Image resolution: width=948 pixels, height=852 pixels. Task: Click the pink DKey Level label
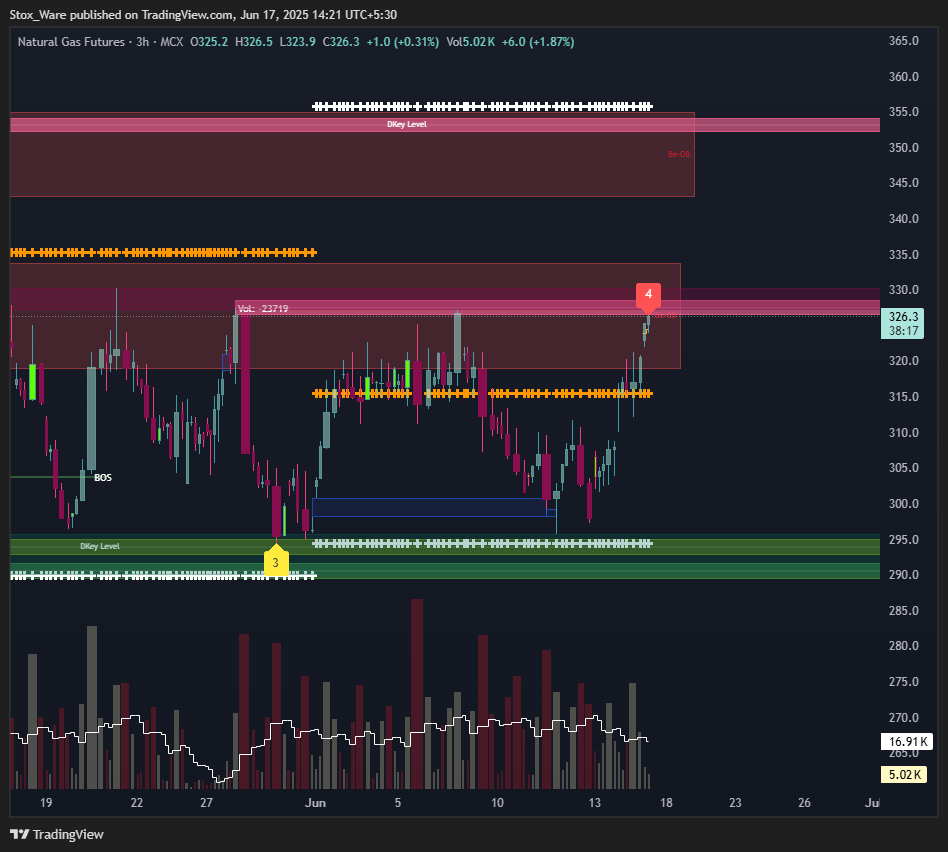pyautogui.click(x=407, y=124)
